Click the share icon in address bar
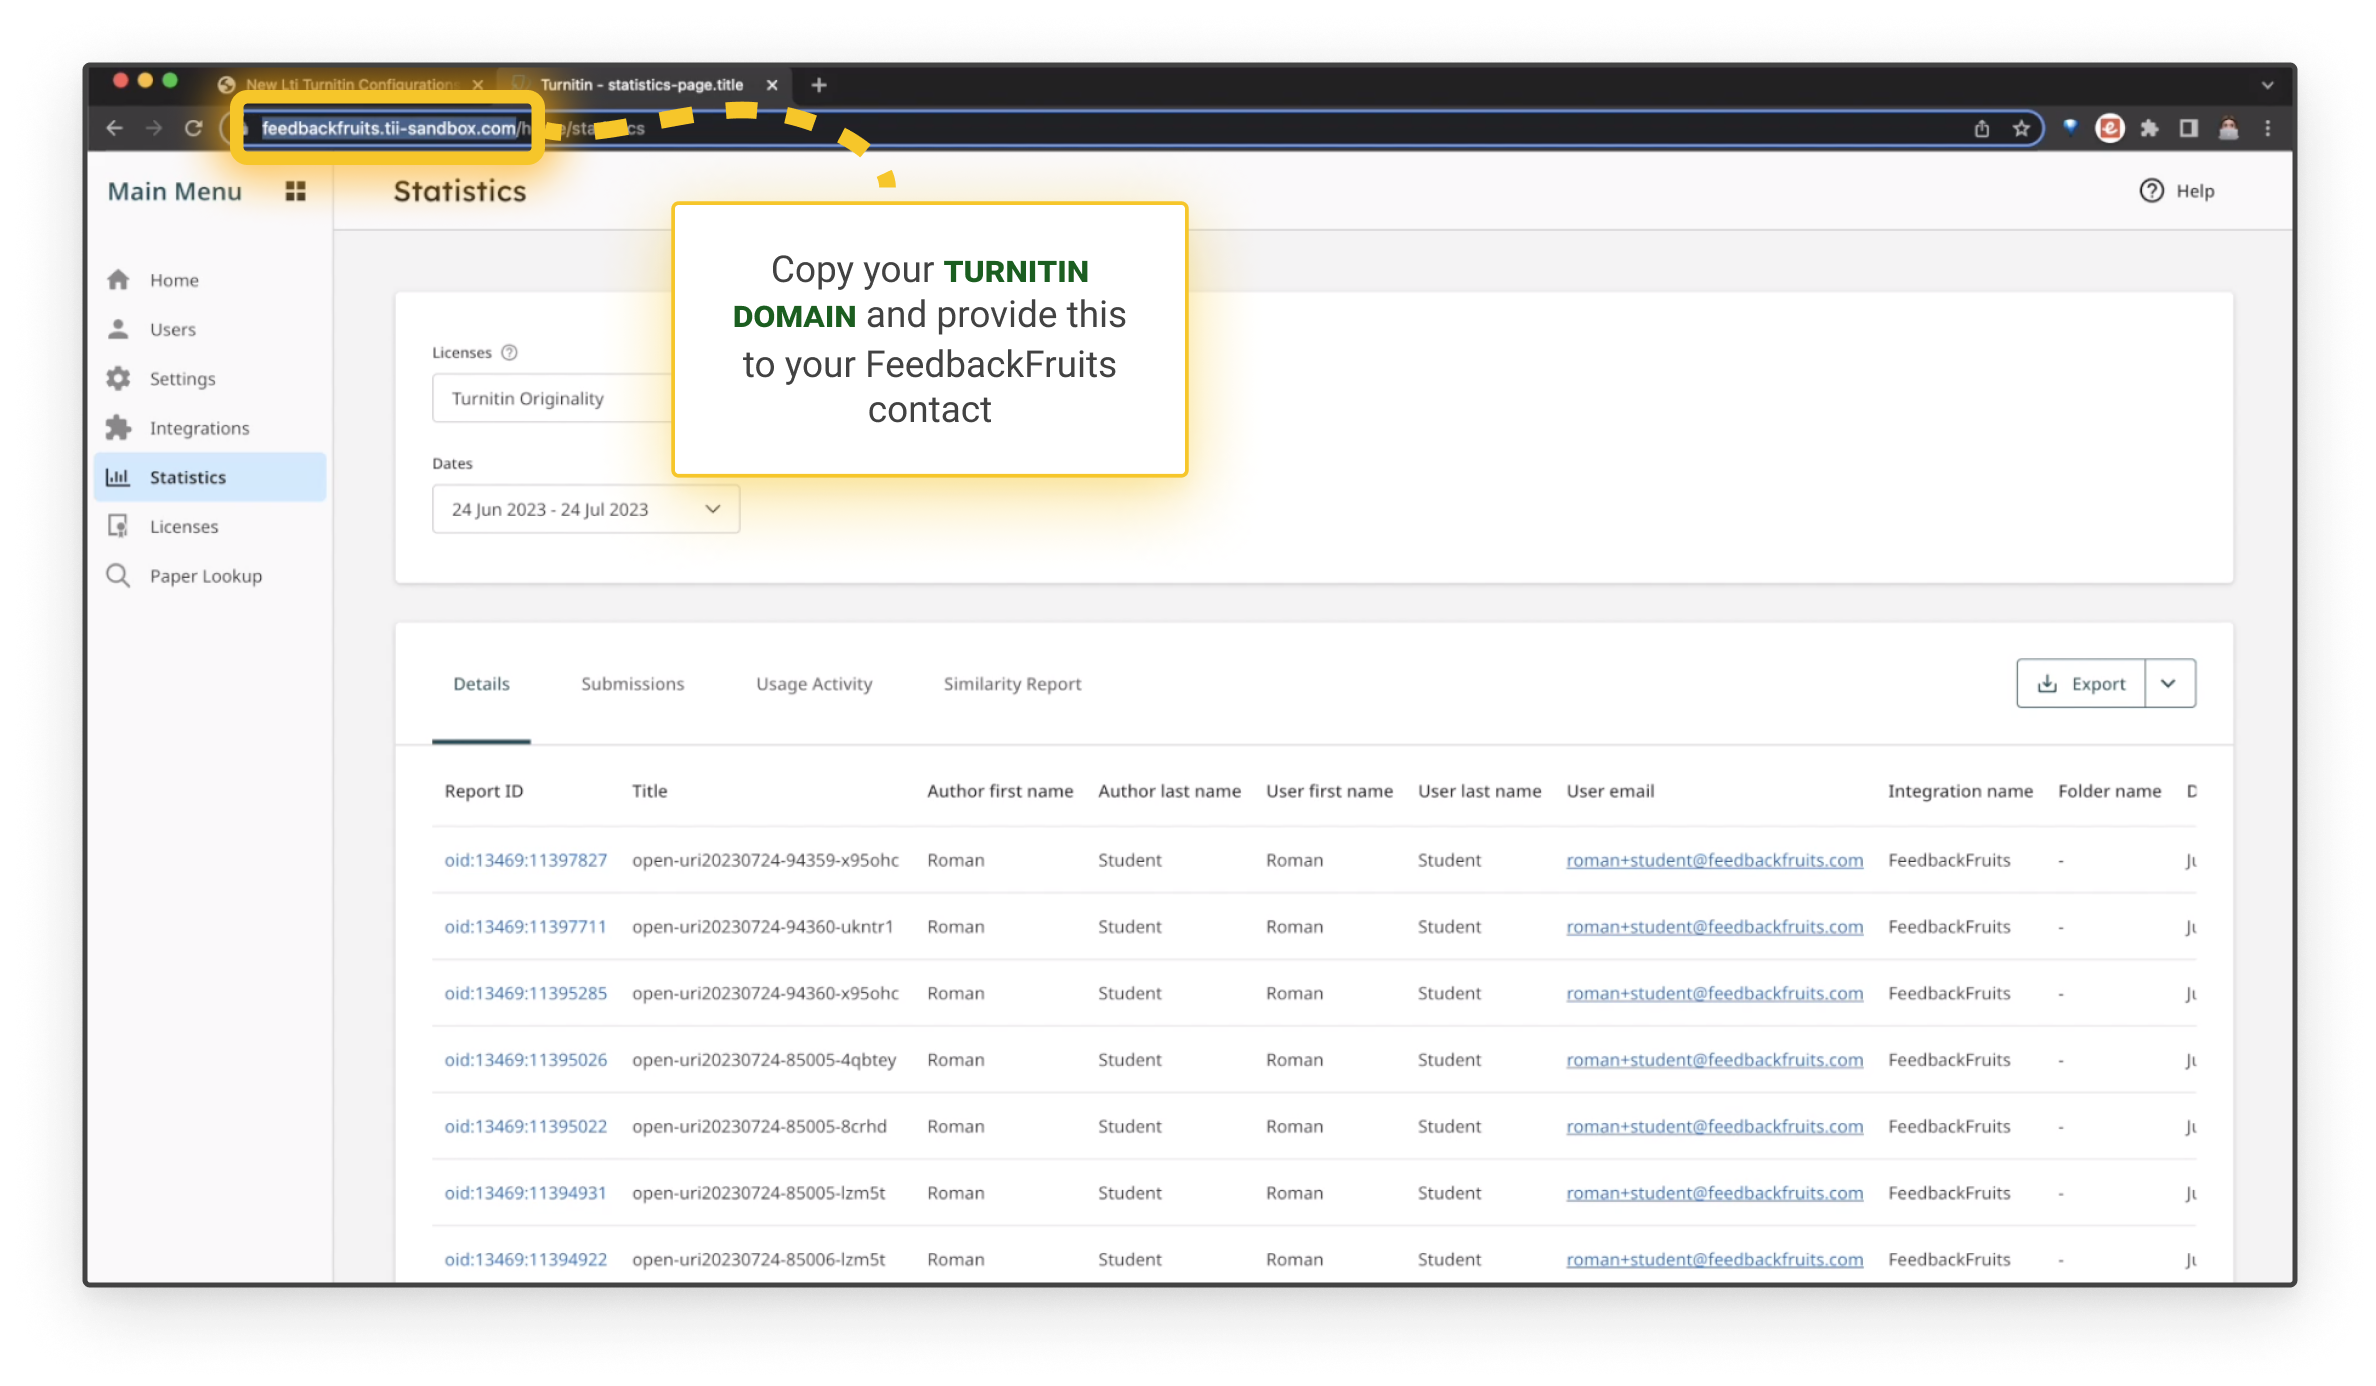Viewport: 2376px width, 1386px height. [1981, 128]
